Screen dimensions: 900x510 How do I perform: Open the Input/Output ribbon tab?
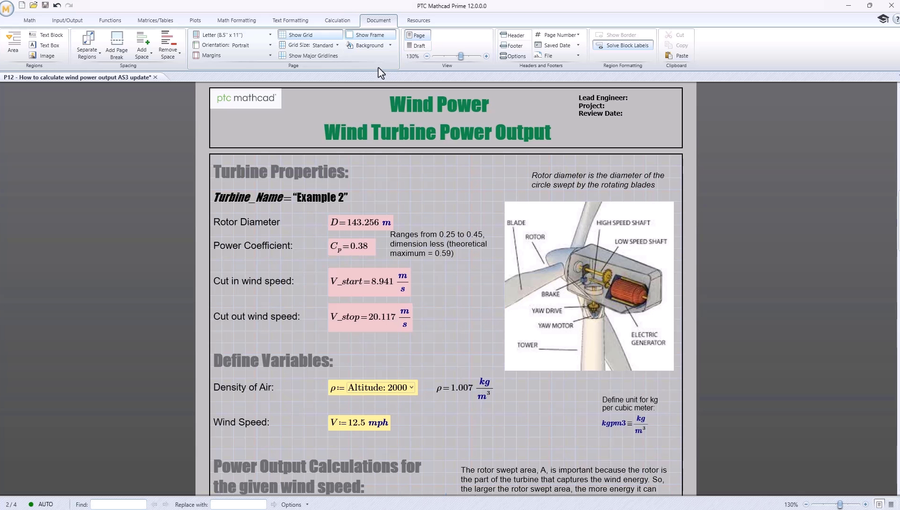click(67, 20)
